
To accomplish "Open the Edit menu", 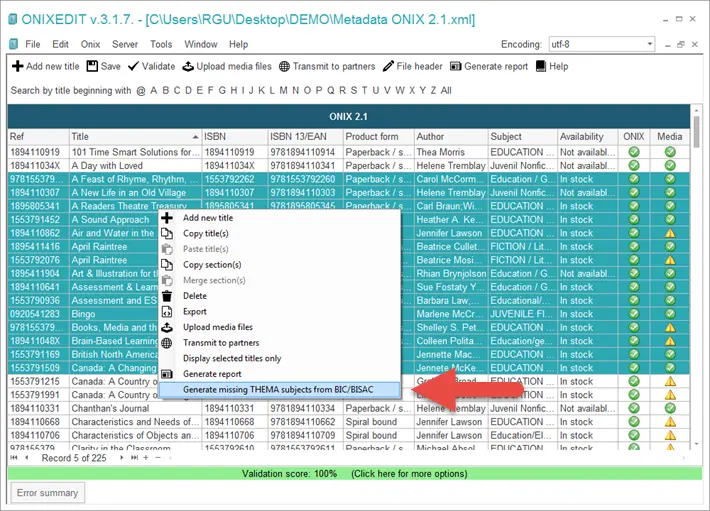I will coord(60,44).
